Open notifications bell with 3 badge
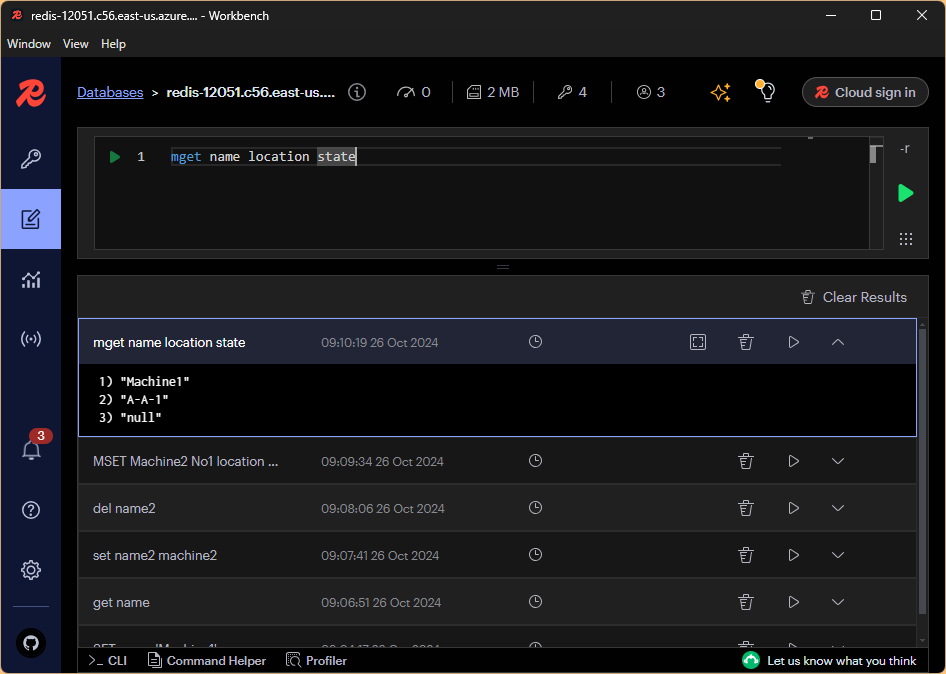 (32, 449)
